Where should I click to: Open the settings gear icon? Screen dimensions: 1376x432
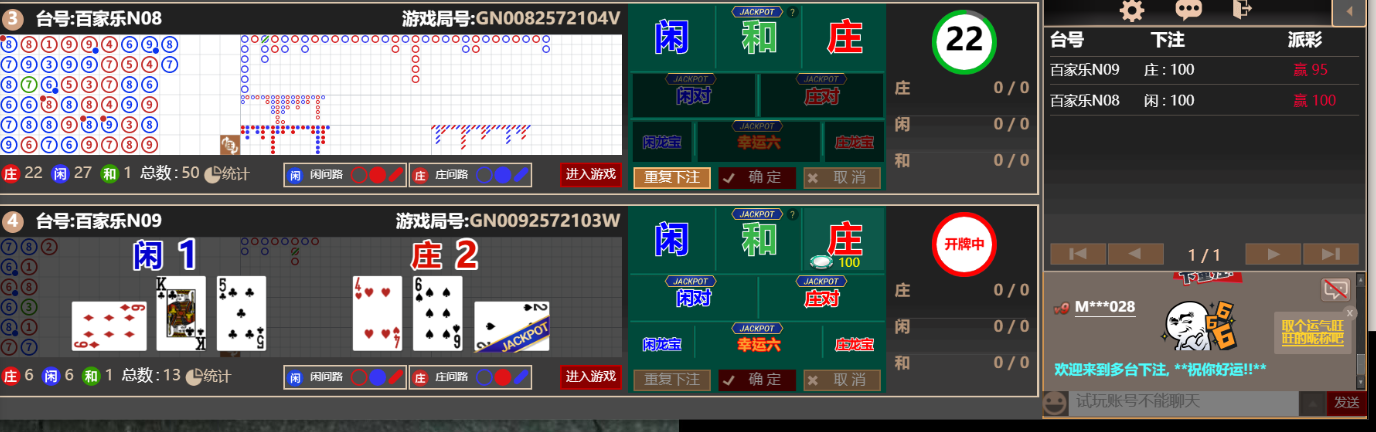coord(1131,10)
